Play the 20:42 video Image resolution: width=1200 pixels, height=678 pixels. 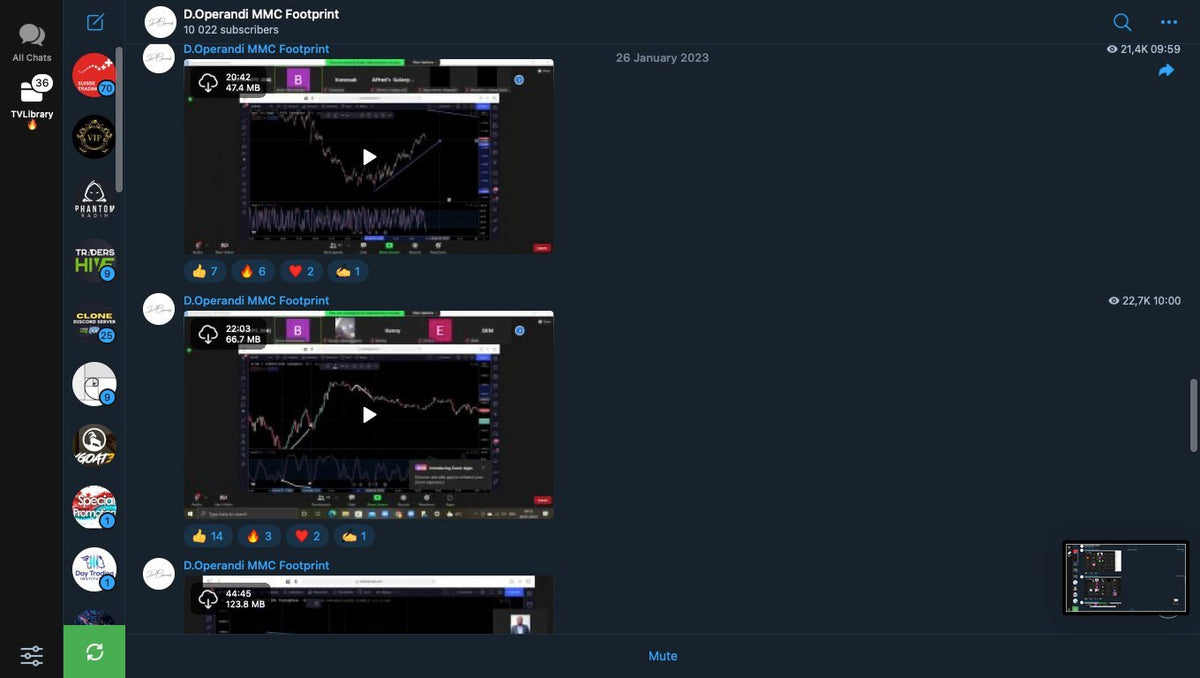pyautogui.click(x=369, y=157)
